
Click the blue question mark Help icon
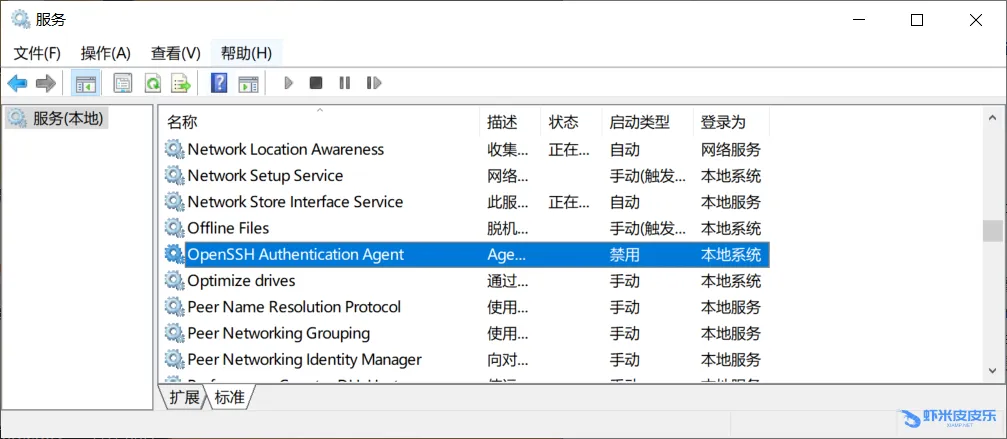click(x=219, y=83)
